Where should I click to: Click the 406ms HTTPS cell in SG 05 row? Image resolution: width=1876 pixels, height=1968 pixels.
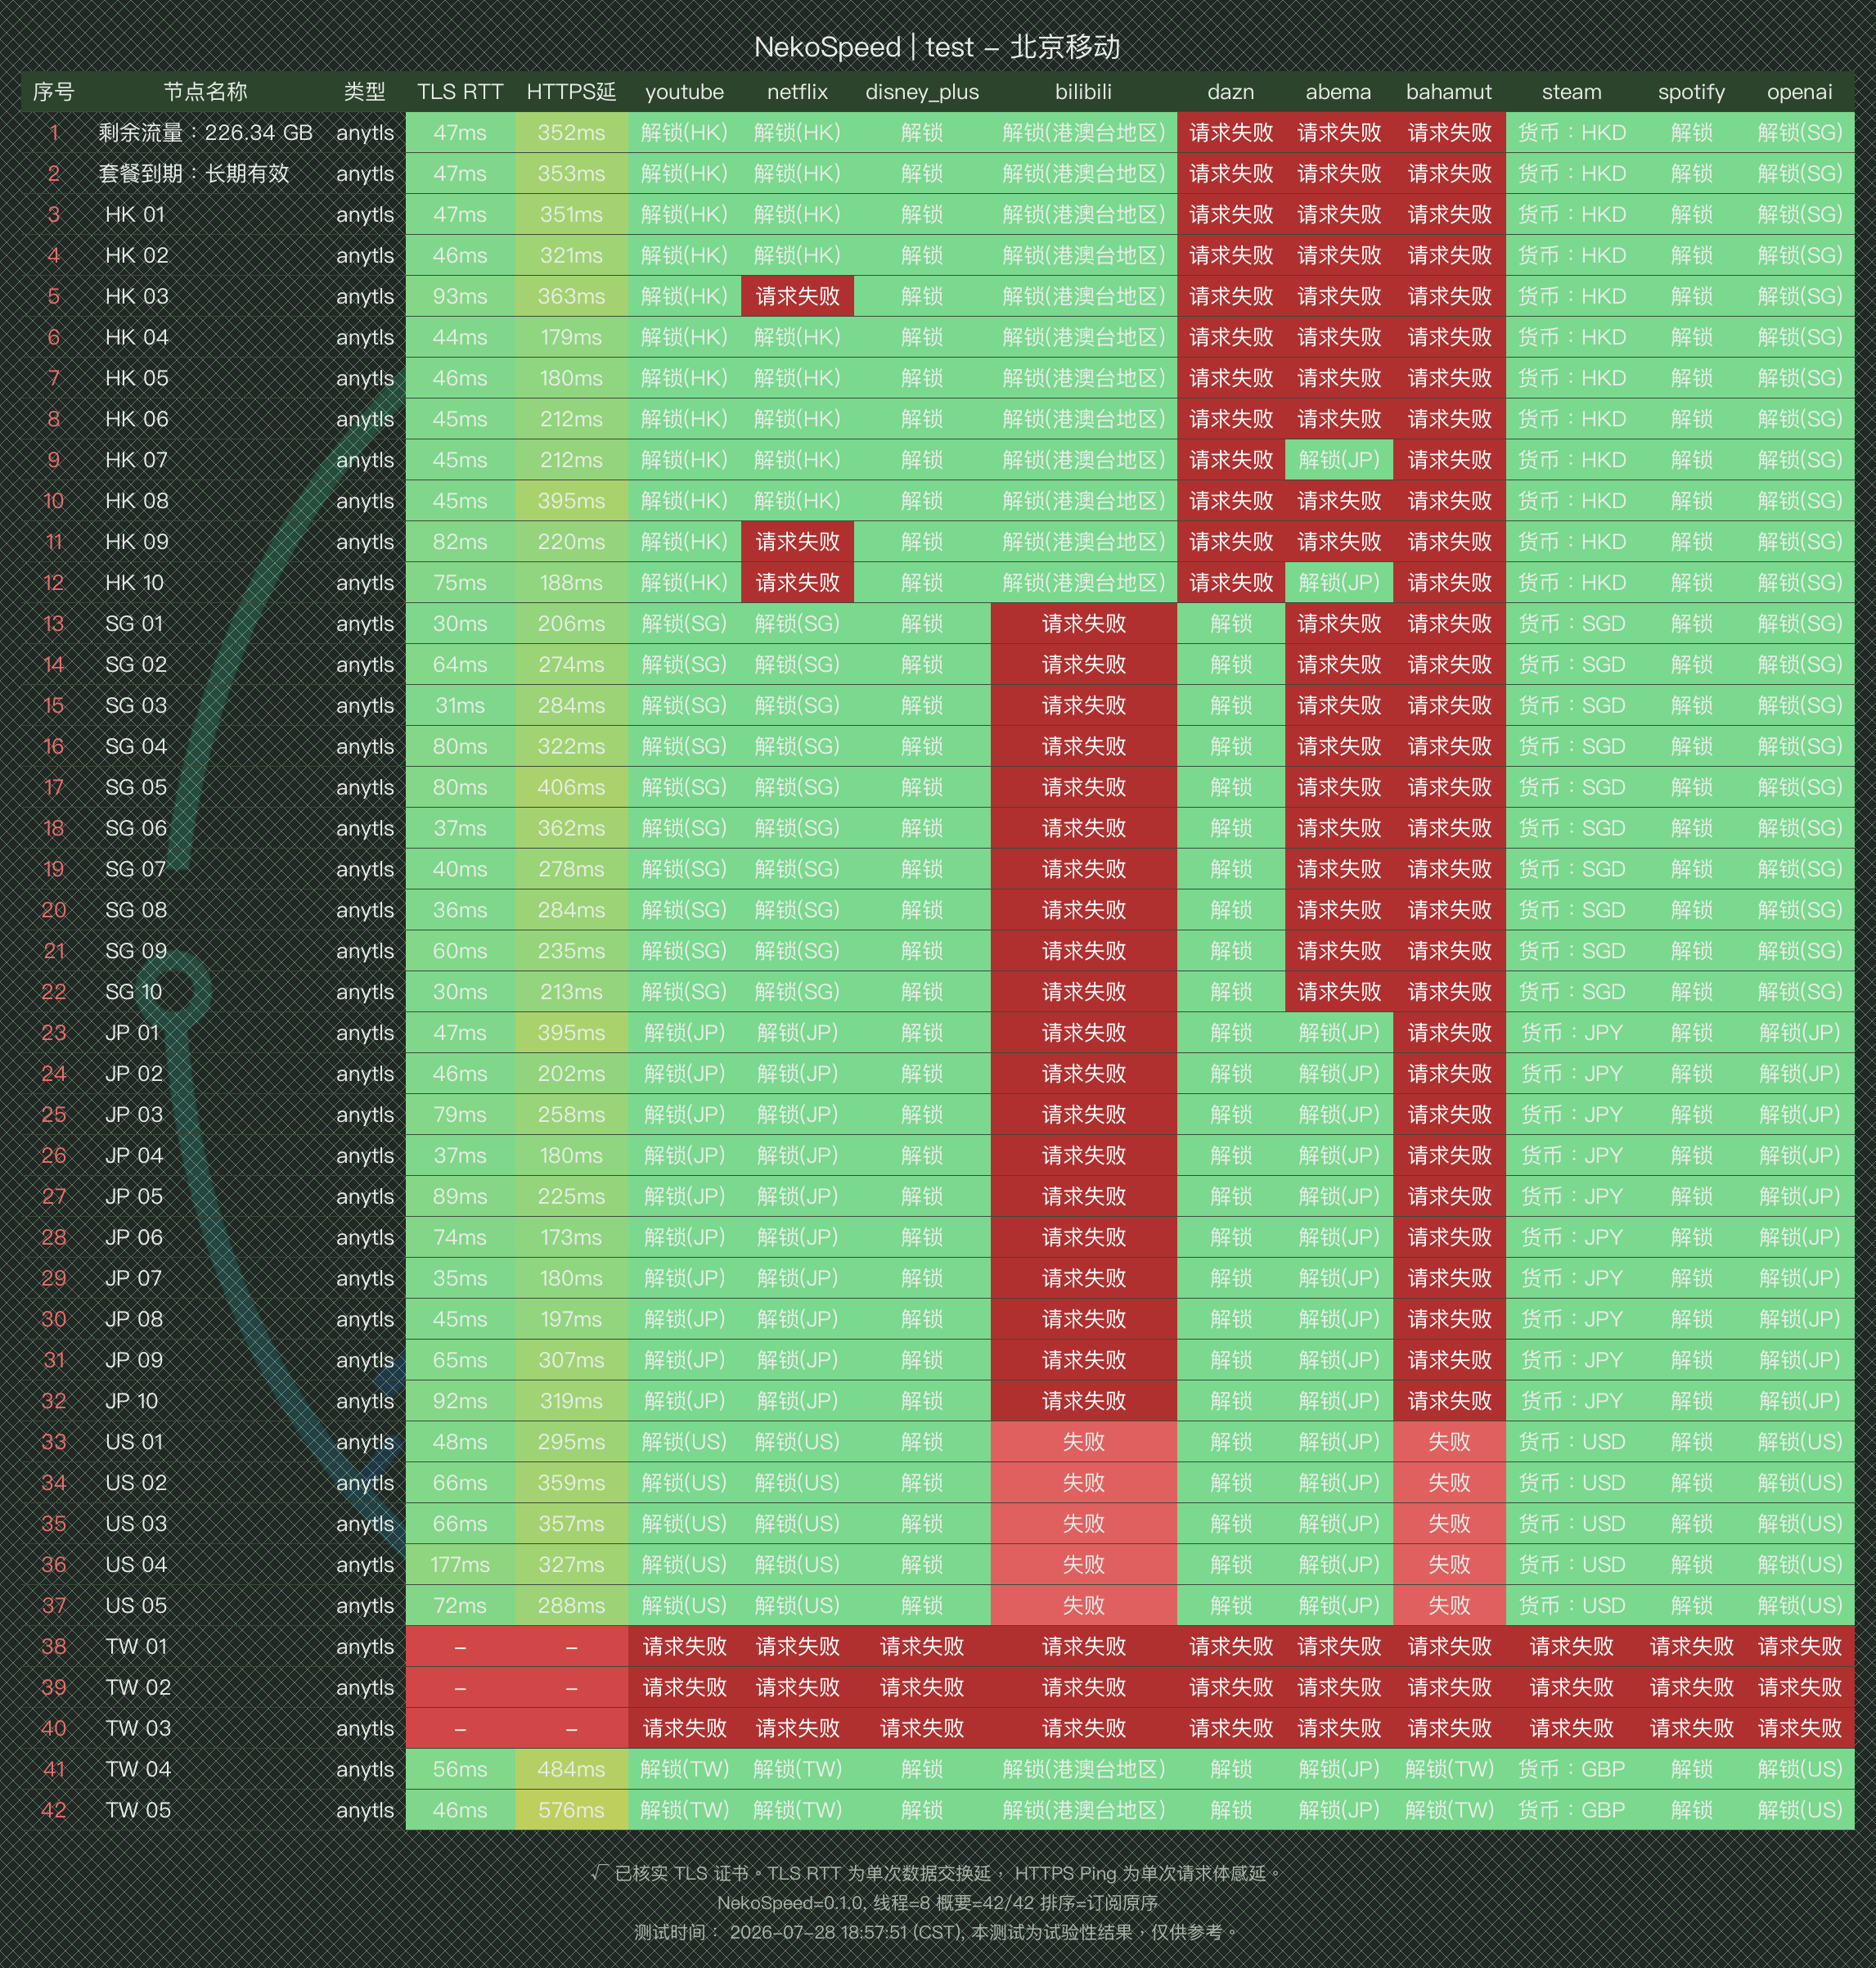571,787
